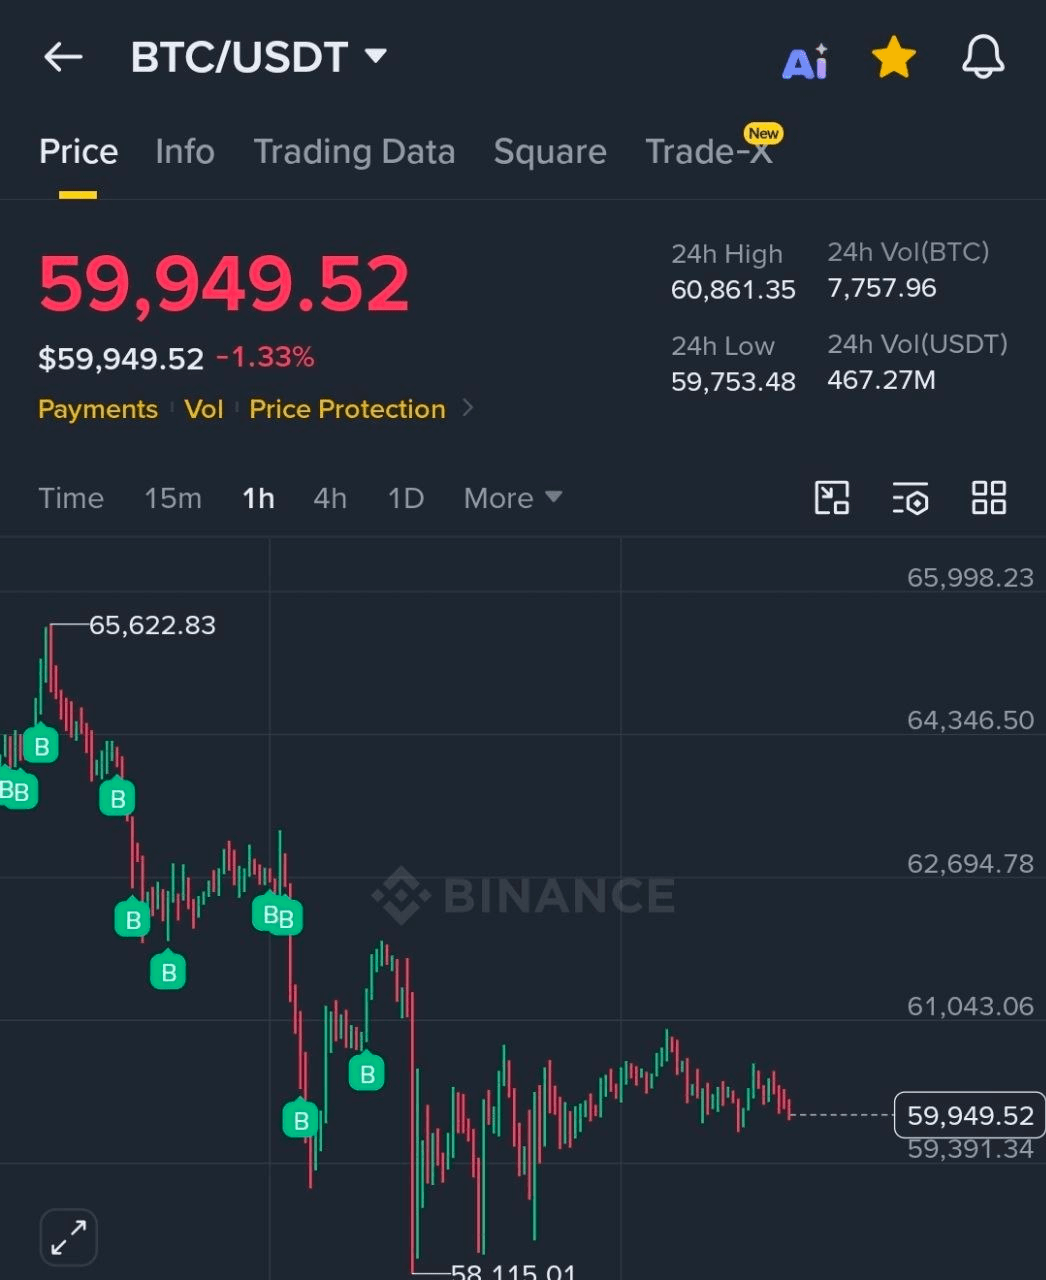Open the chart drawing tools icon
The width and height of the screenshot is (1046, 1280).
point(832,497)
